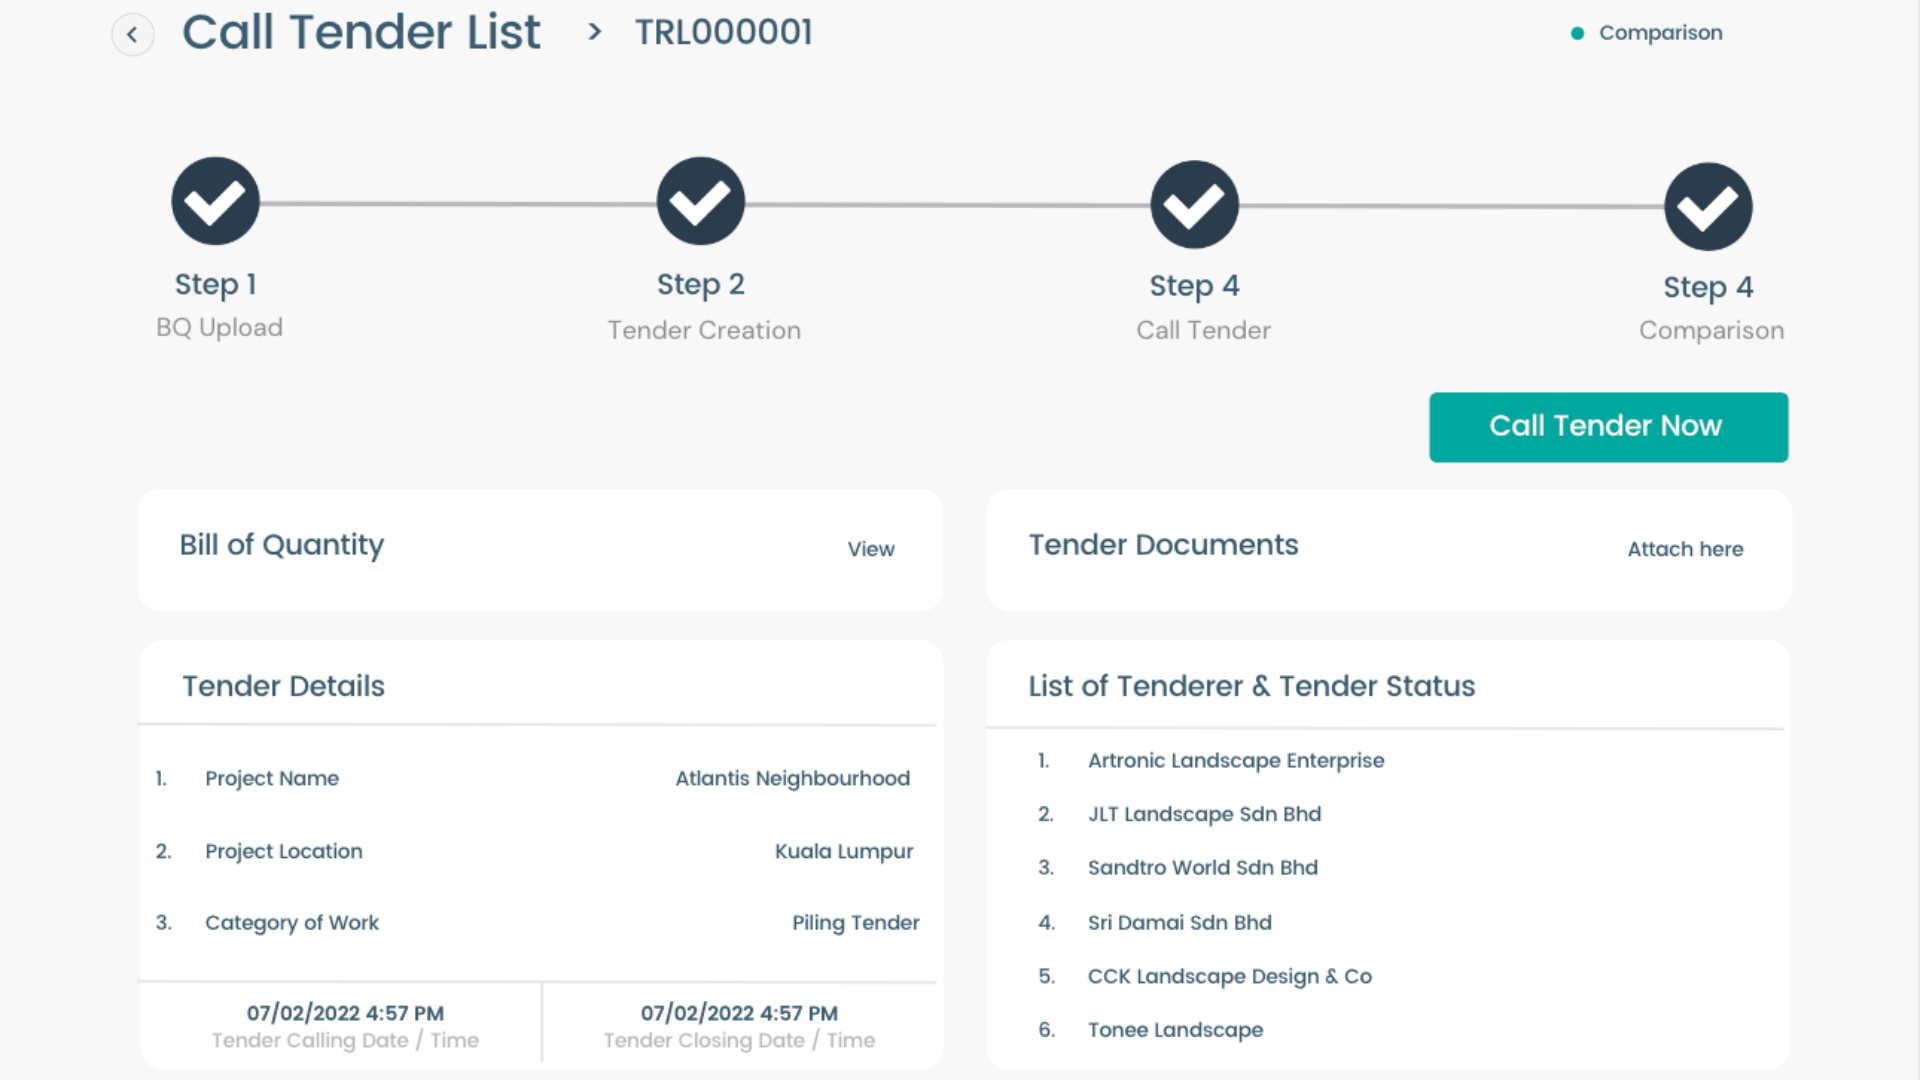This screenshot has width=1920, height=1080.
Task: Click the Call Tender step checkmark
Action: coord(1194,205)
